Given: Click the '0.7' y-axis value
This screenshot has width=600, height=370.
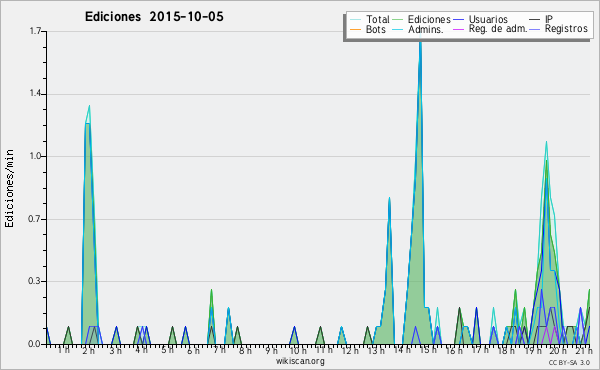Looking at the screenshot, I should [35, 219].
